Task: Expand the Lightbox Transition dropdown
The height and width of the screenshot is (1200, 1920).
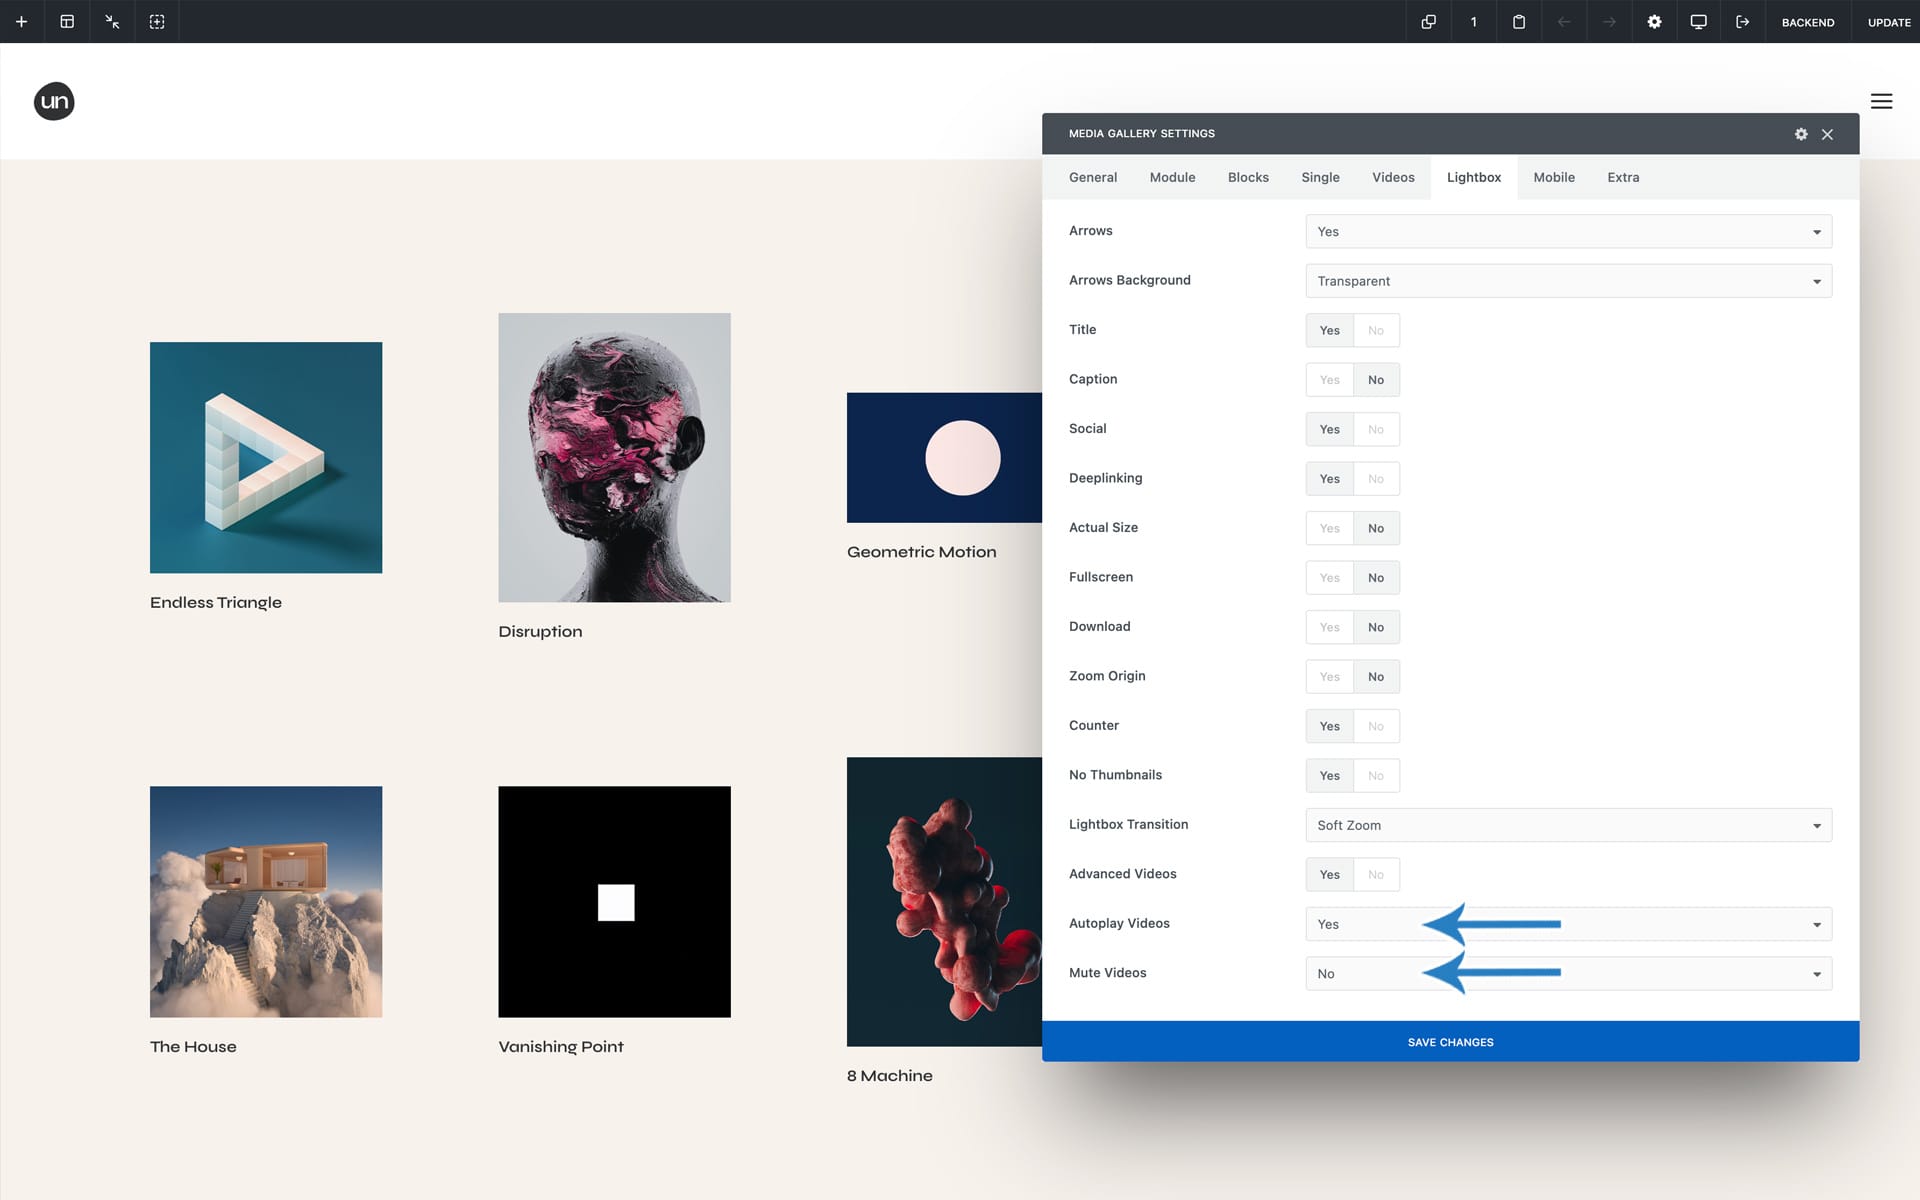Action: [x=1568, y=825]
